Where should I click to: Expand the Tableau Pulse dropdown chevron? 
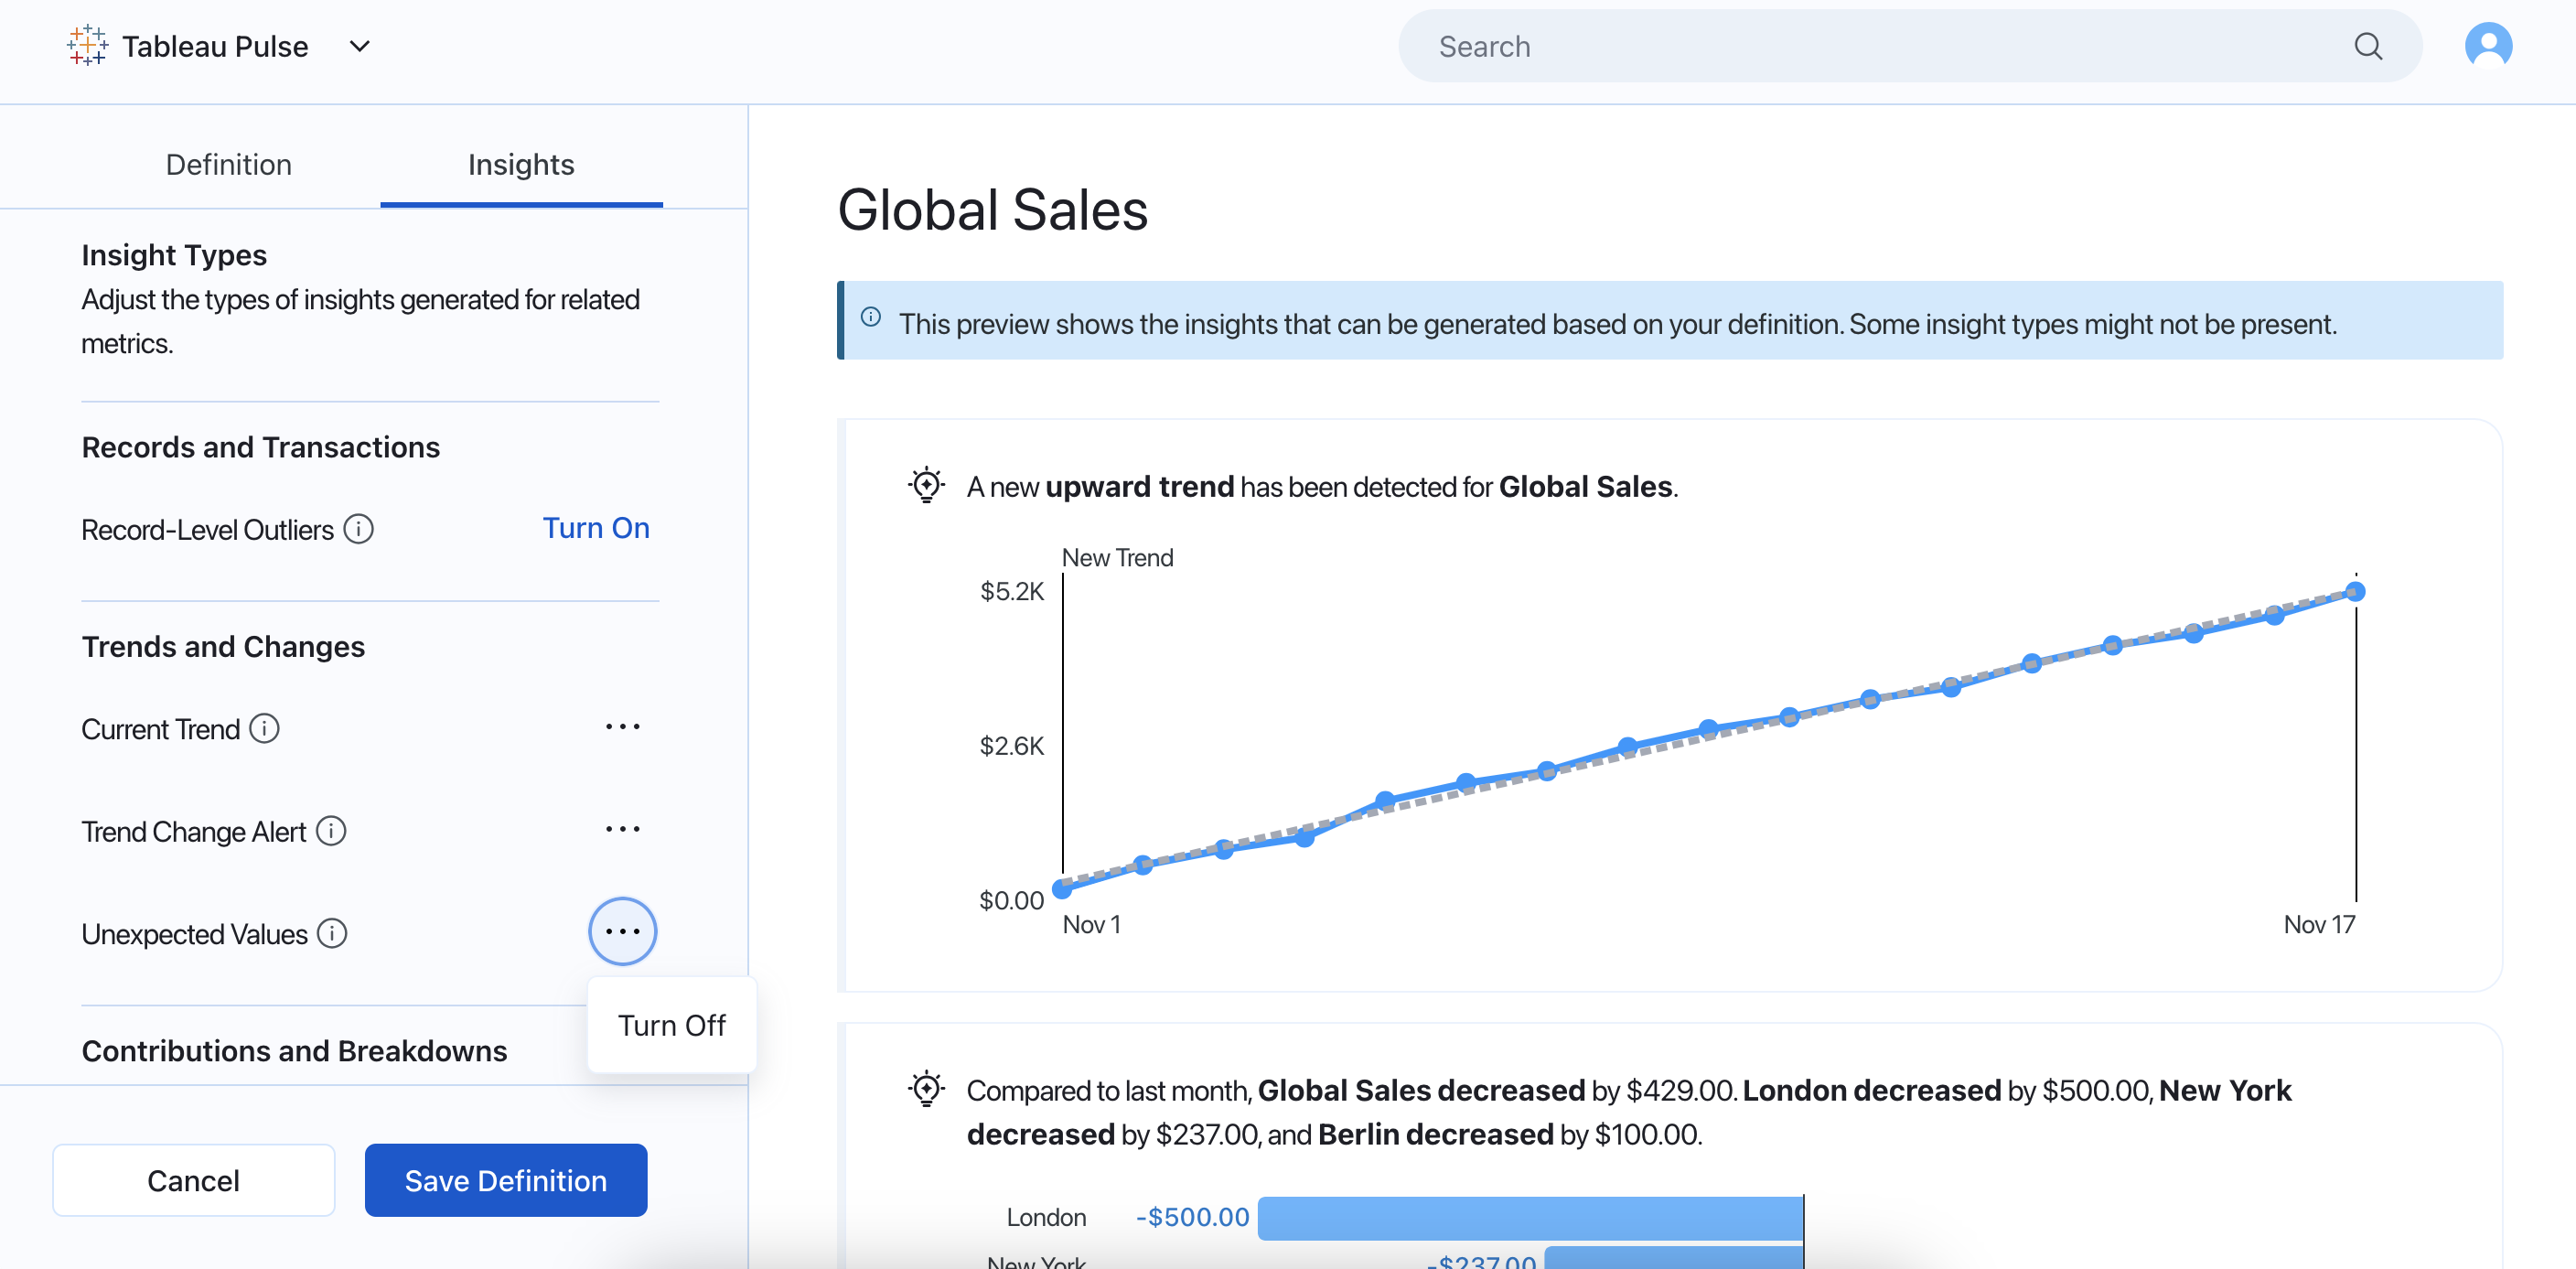(360, 46)
